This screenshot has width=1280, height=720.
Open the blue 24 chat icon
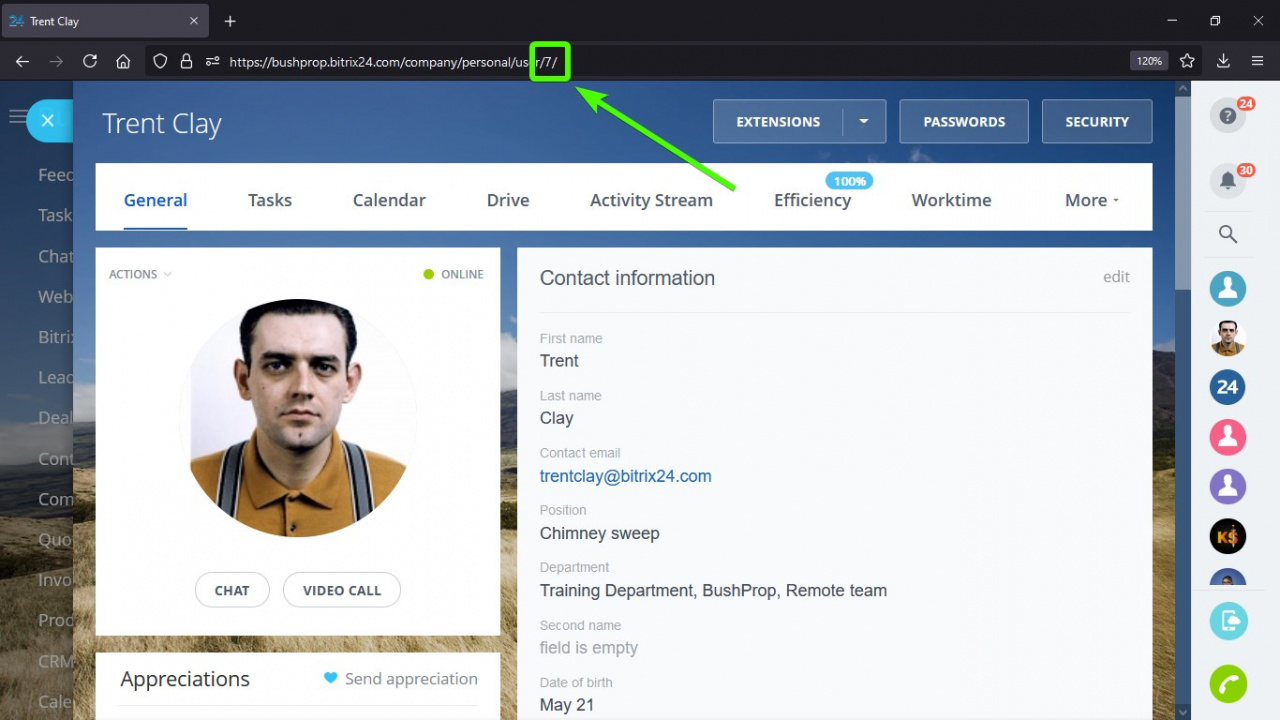1228,387
